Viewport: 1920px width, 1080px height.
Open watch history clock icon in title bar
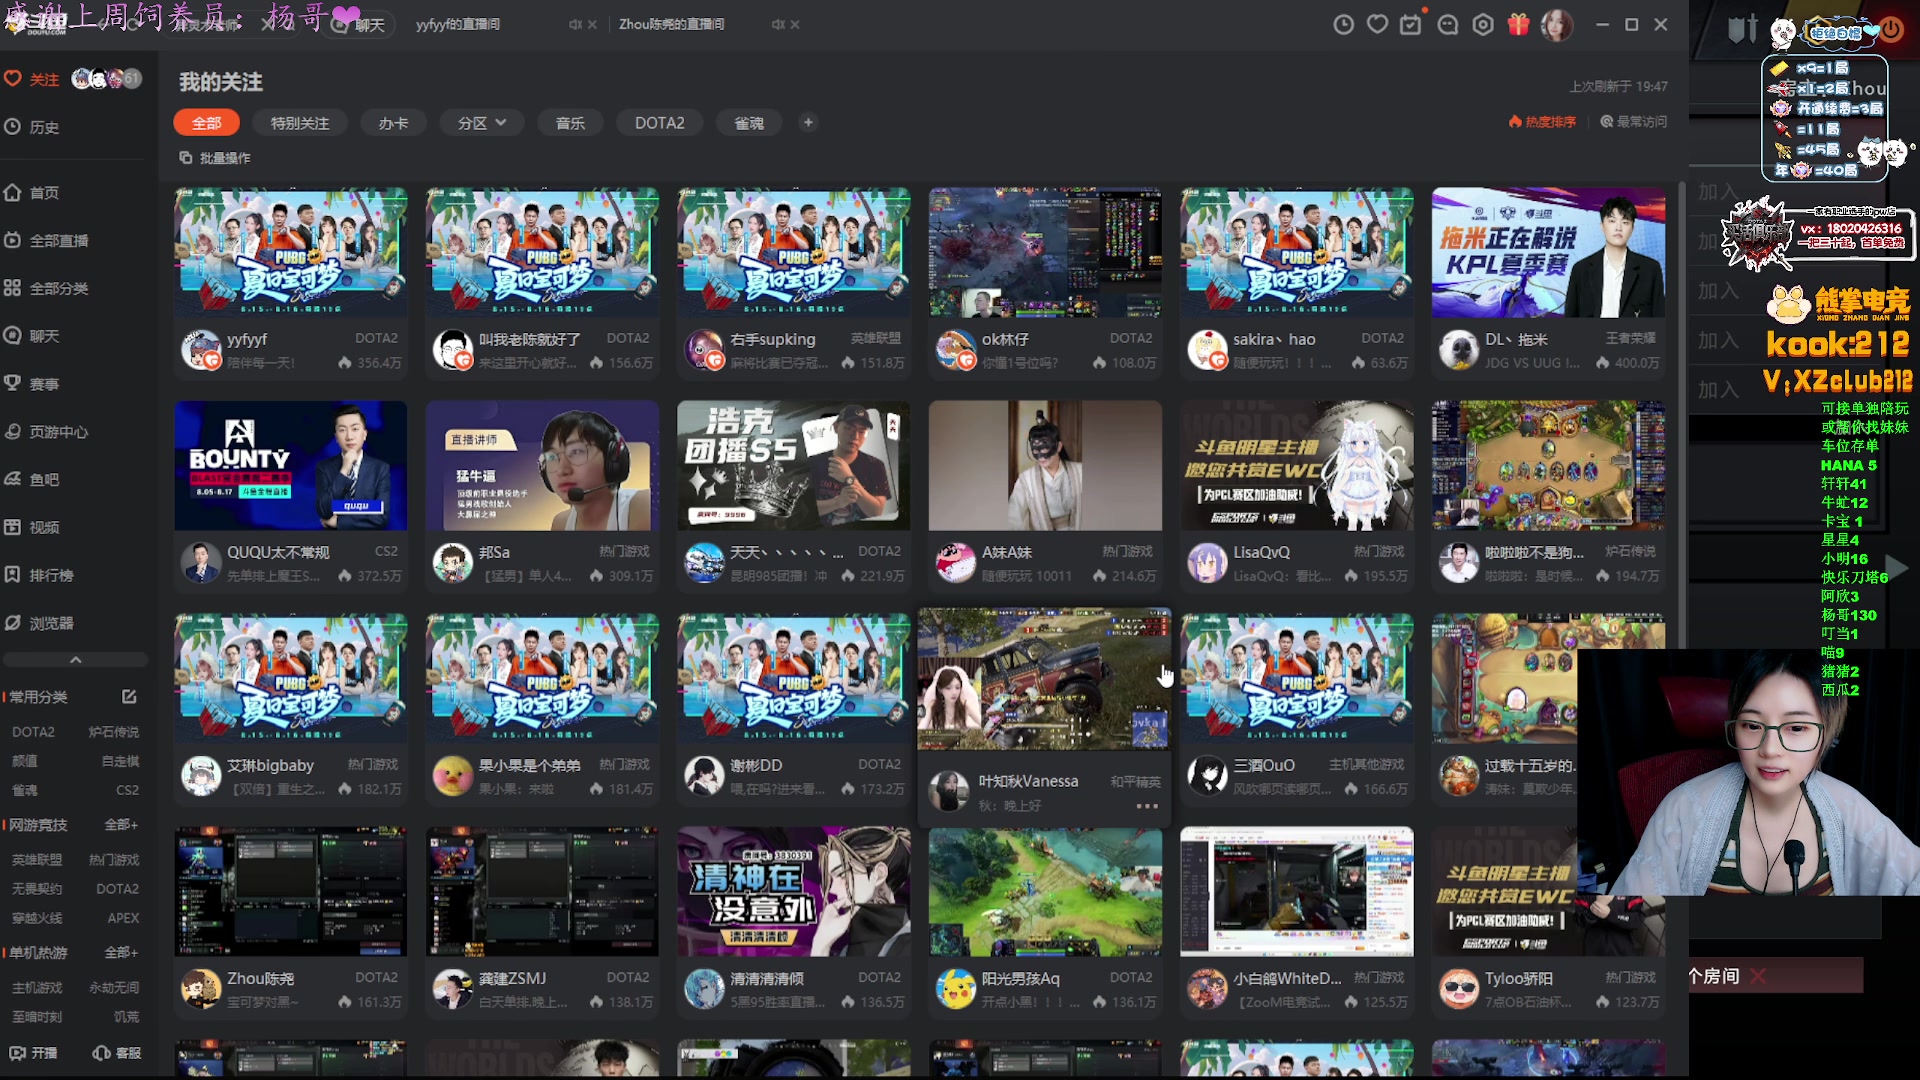1343,24
